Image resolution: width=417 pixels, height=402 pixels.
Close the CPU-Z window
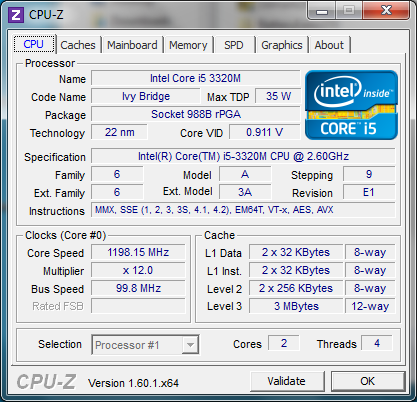pyautogui.click(x=386, y=11)
